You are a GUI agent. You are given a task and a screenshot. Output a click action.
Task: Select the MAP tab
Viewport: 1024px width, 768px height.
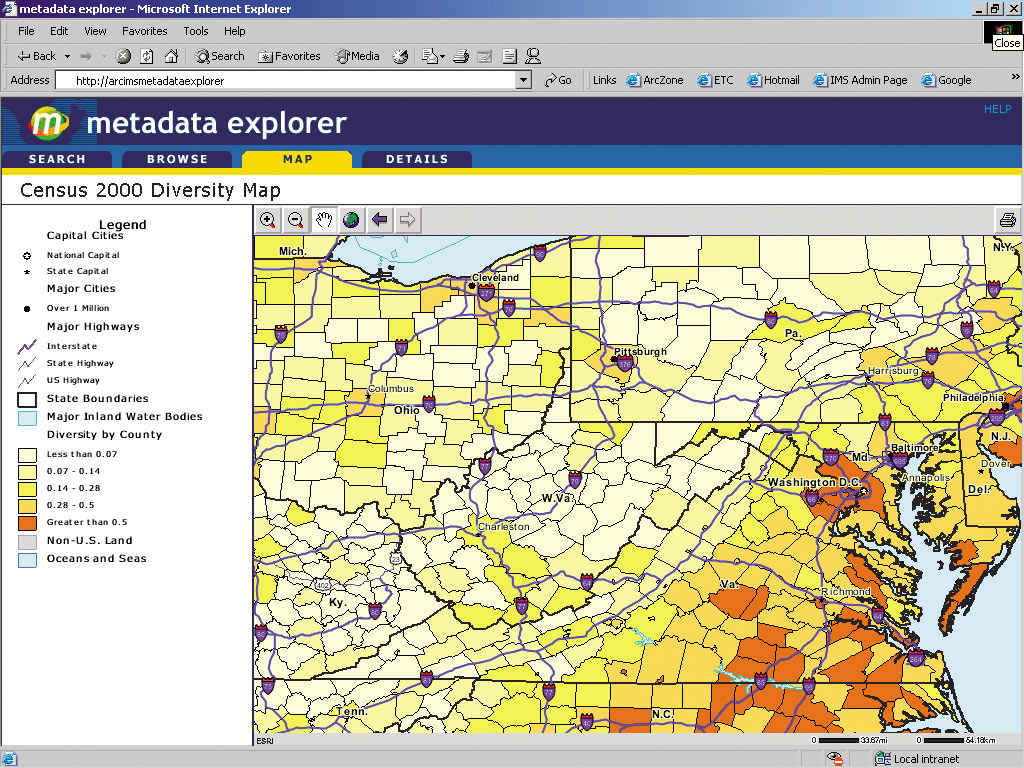297,159
